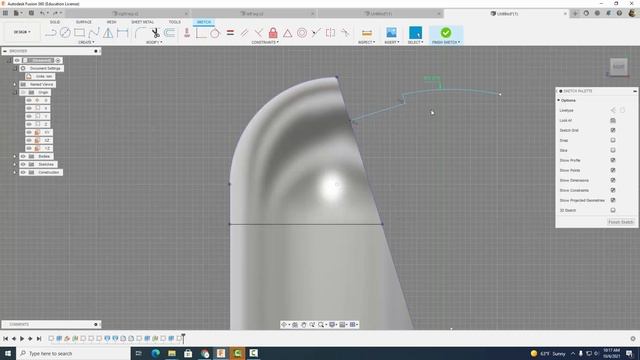Open the data panel grid icon
The height and width of the screenshot is (360, 640).
coord(5,13)
